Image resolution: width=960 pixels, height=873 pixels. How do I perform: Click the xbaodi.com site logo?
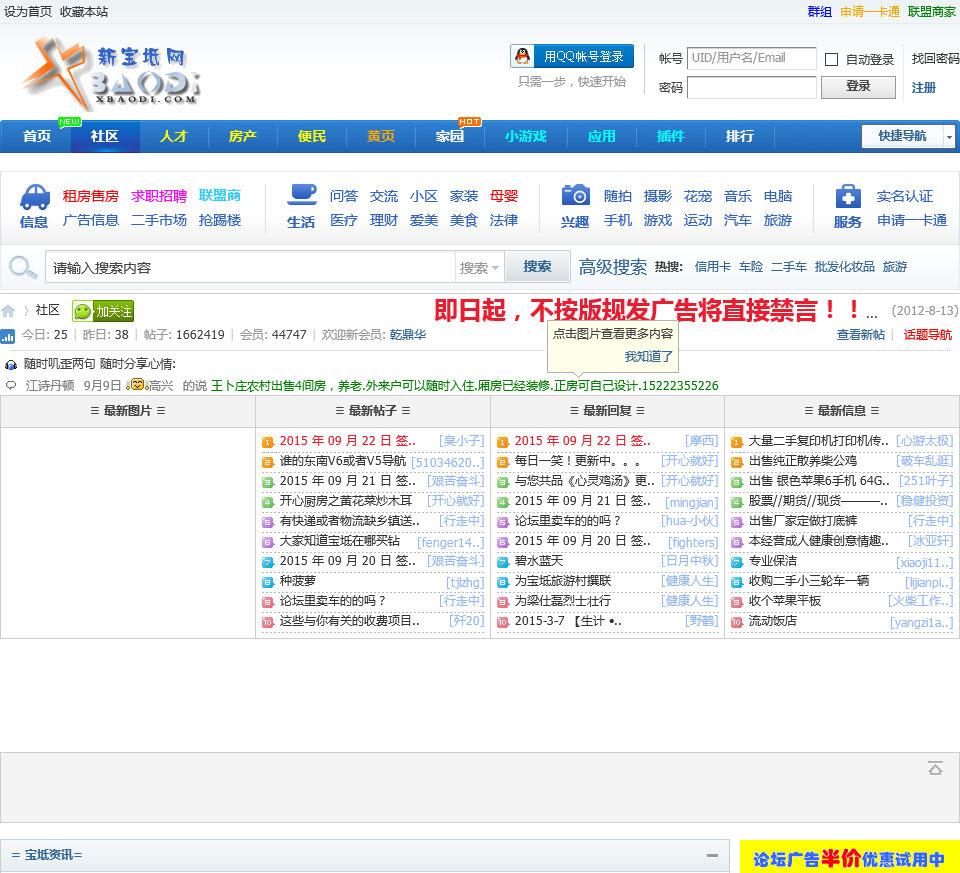(x=110, y=73)
